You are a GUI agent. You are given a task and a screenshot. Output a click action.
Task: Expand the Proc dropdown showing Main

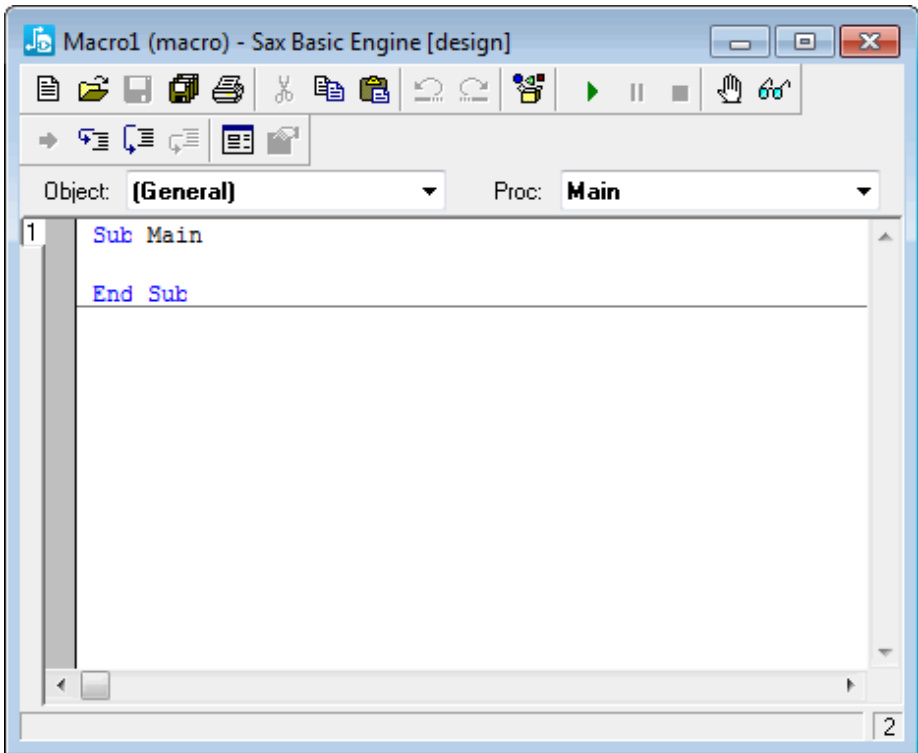(864, 192)
